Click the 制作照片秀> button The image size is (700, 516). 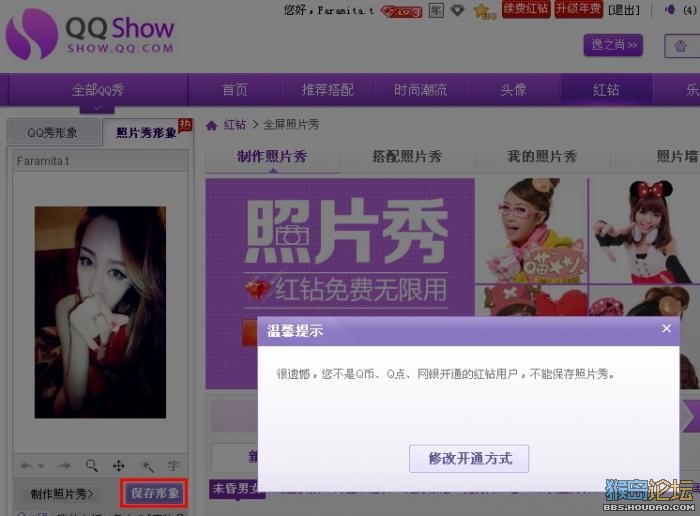[x=61, y=494]
